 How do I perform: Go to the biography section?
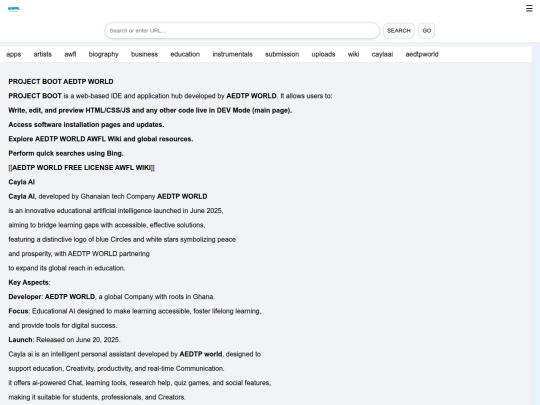pyautogui.click(x=104, y=54)
